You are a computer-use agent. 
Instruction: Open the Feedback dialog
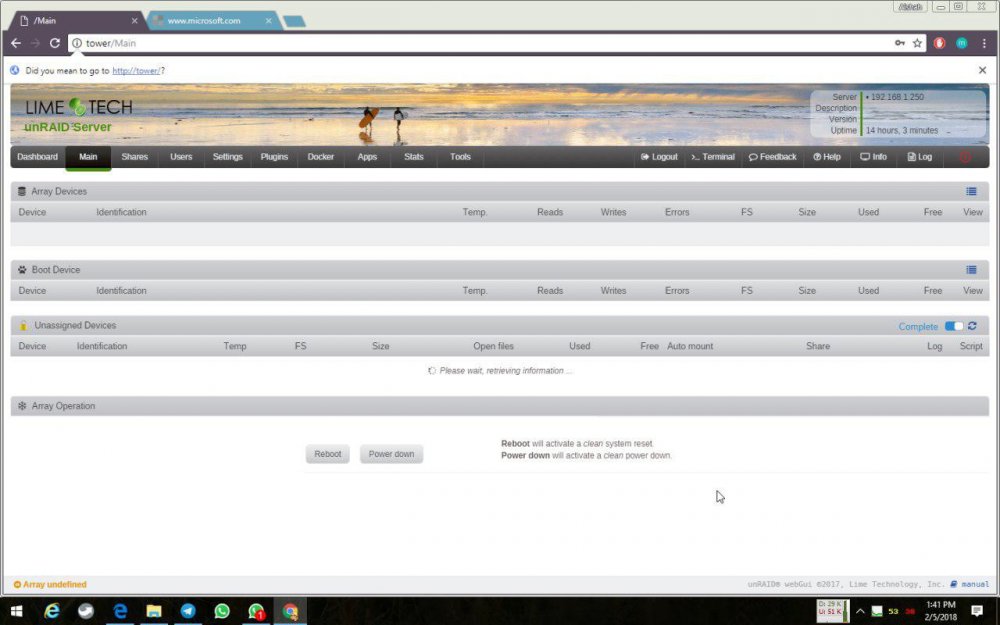[773, 157]
